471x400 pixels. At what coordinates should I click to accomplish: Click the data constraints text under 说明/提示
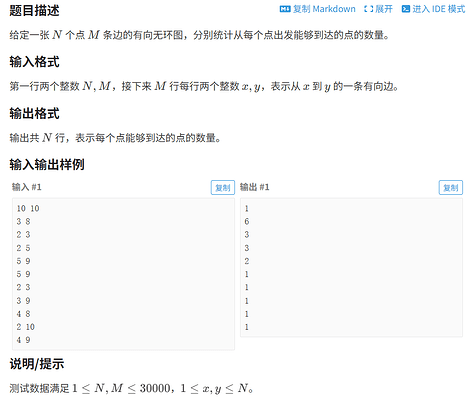pyautogui.click(x=131, y=388)
